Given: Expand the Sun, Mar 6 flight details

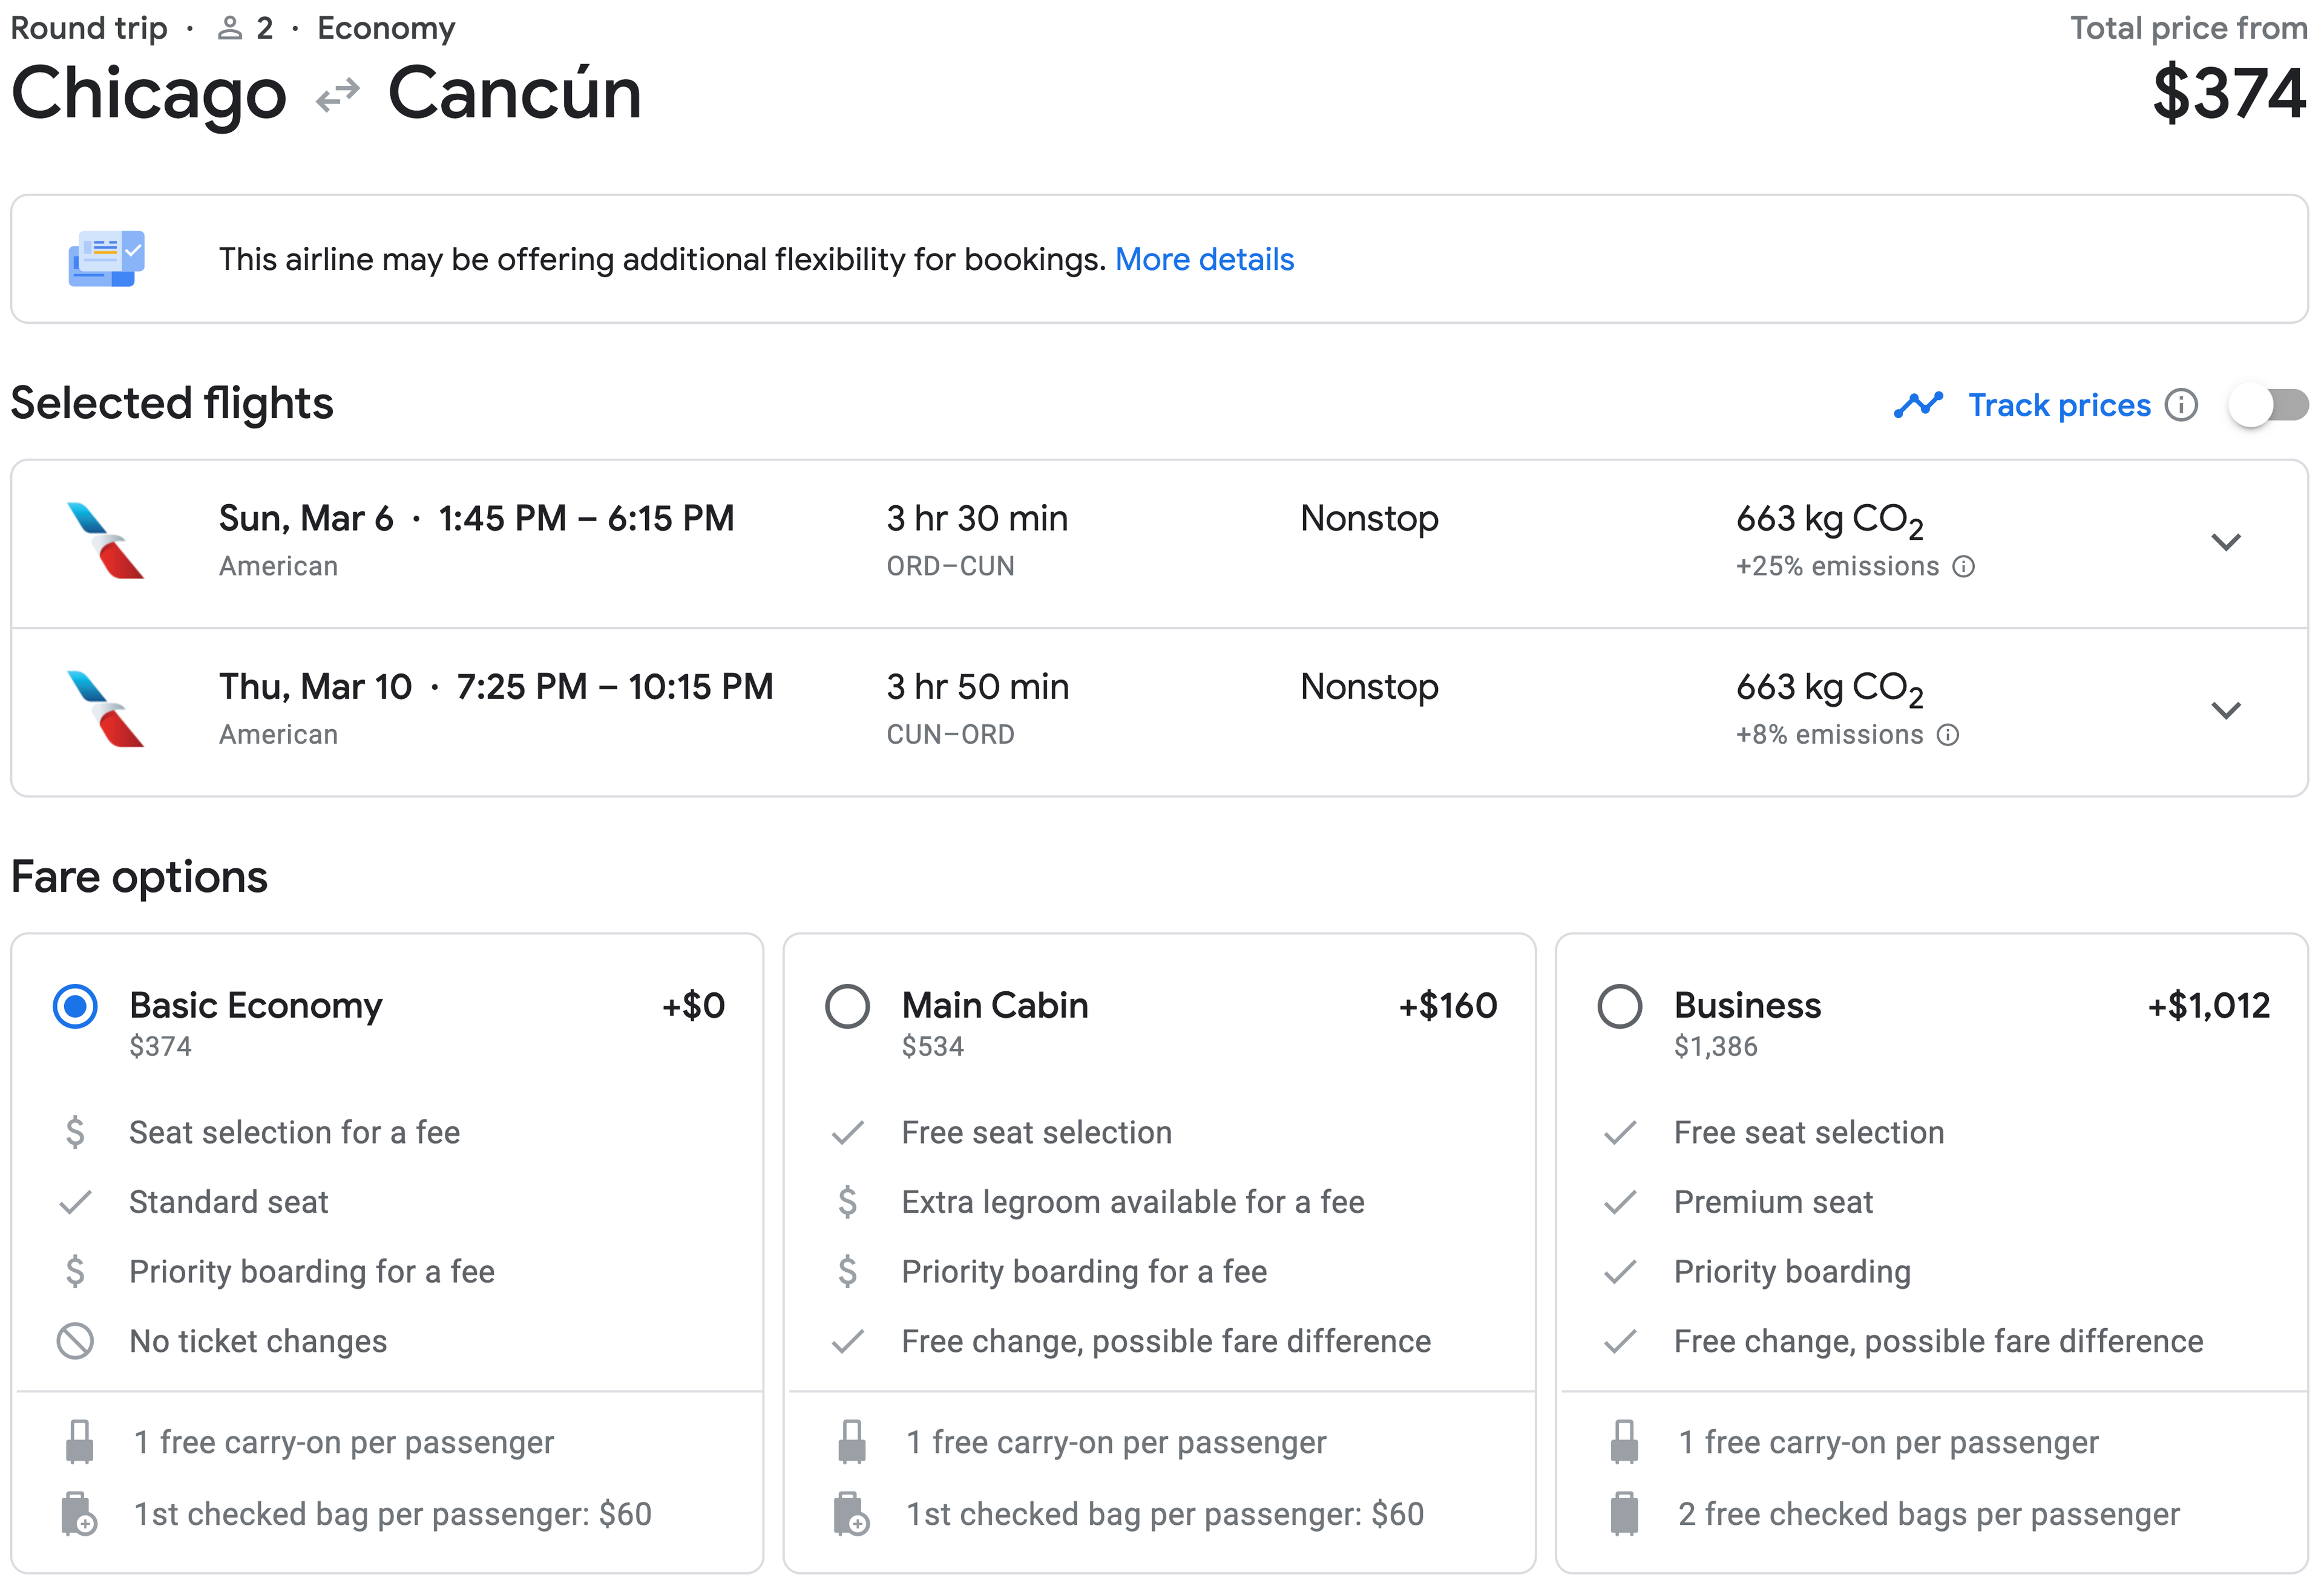Looking at the screenshot, I should pos(2226,542).
